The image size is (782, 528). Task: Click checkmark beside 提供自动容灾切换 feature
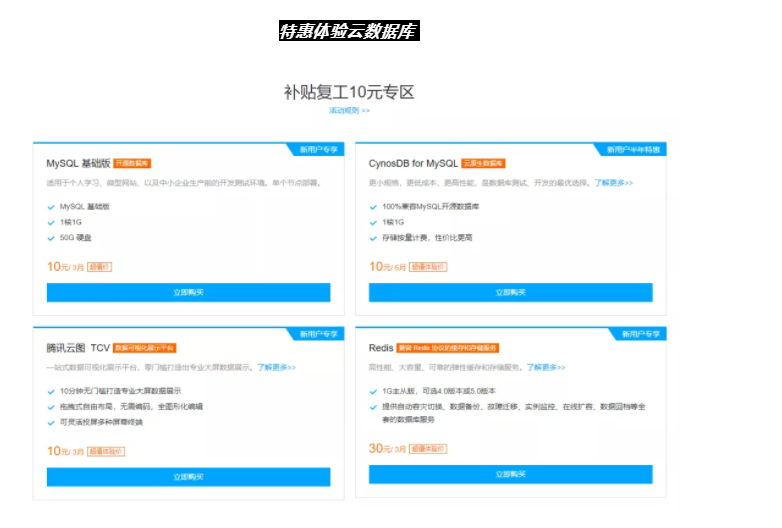373,407
